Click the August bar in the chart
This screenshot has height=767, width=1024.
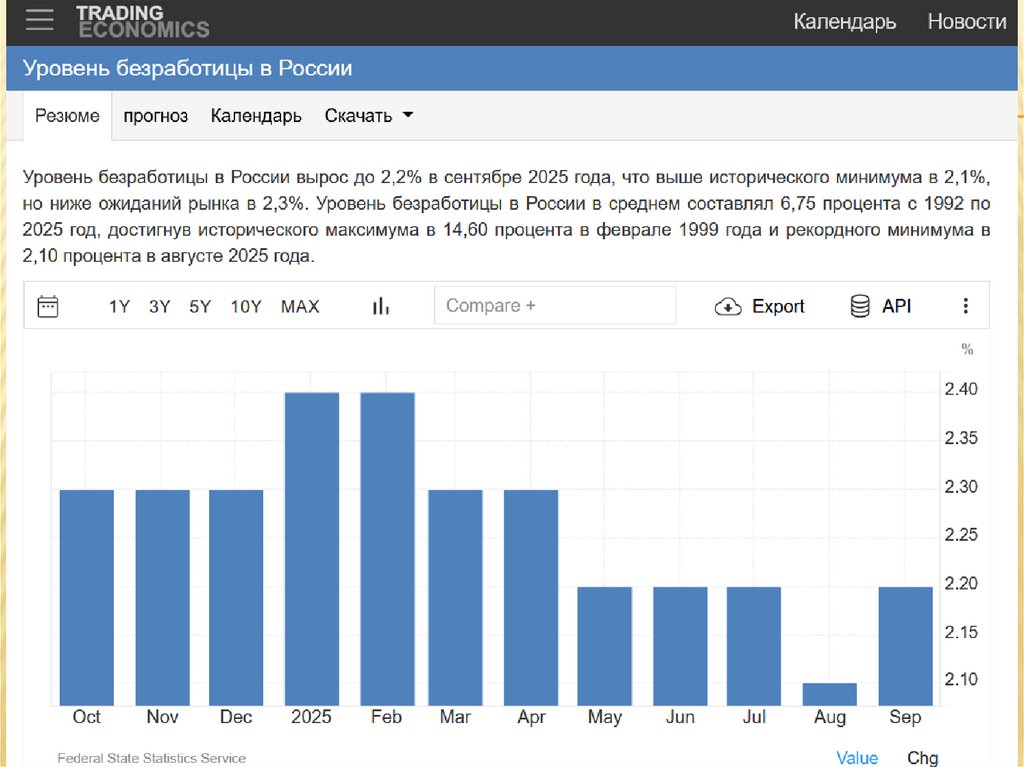(x=830, y=694)
